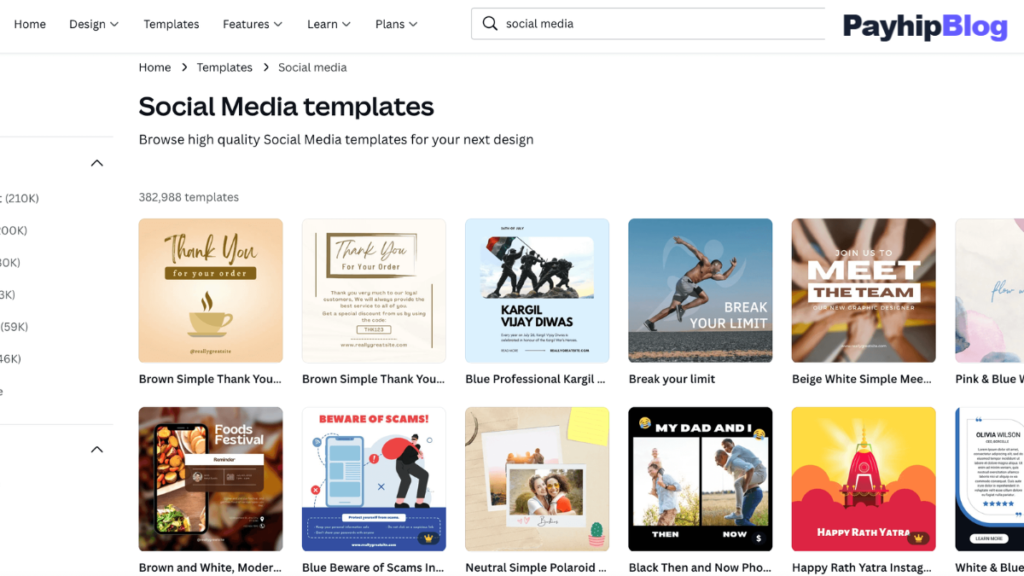Click the search field containing social media

point(648,24)
